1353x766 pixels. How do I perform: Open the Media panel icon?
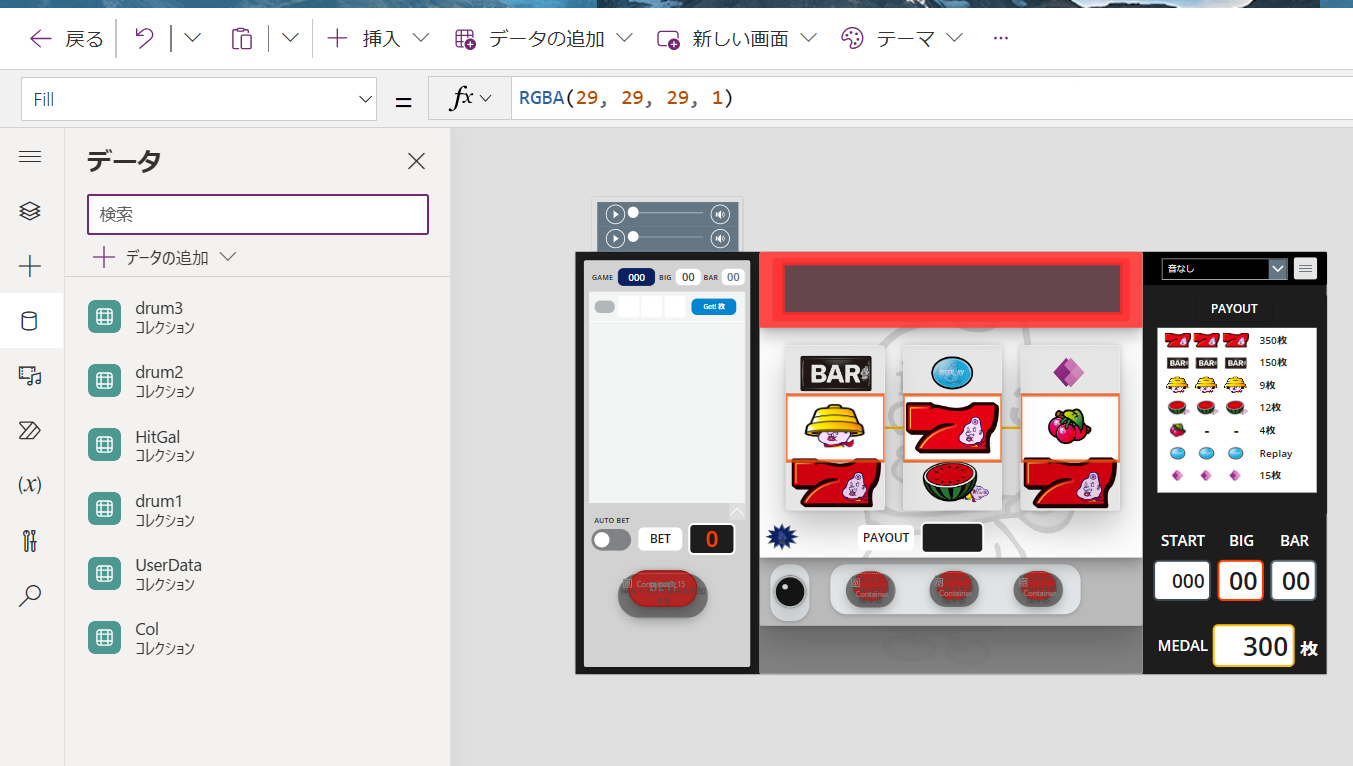pyautogui.click(x=30, y=376)
